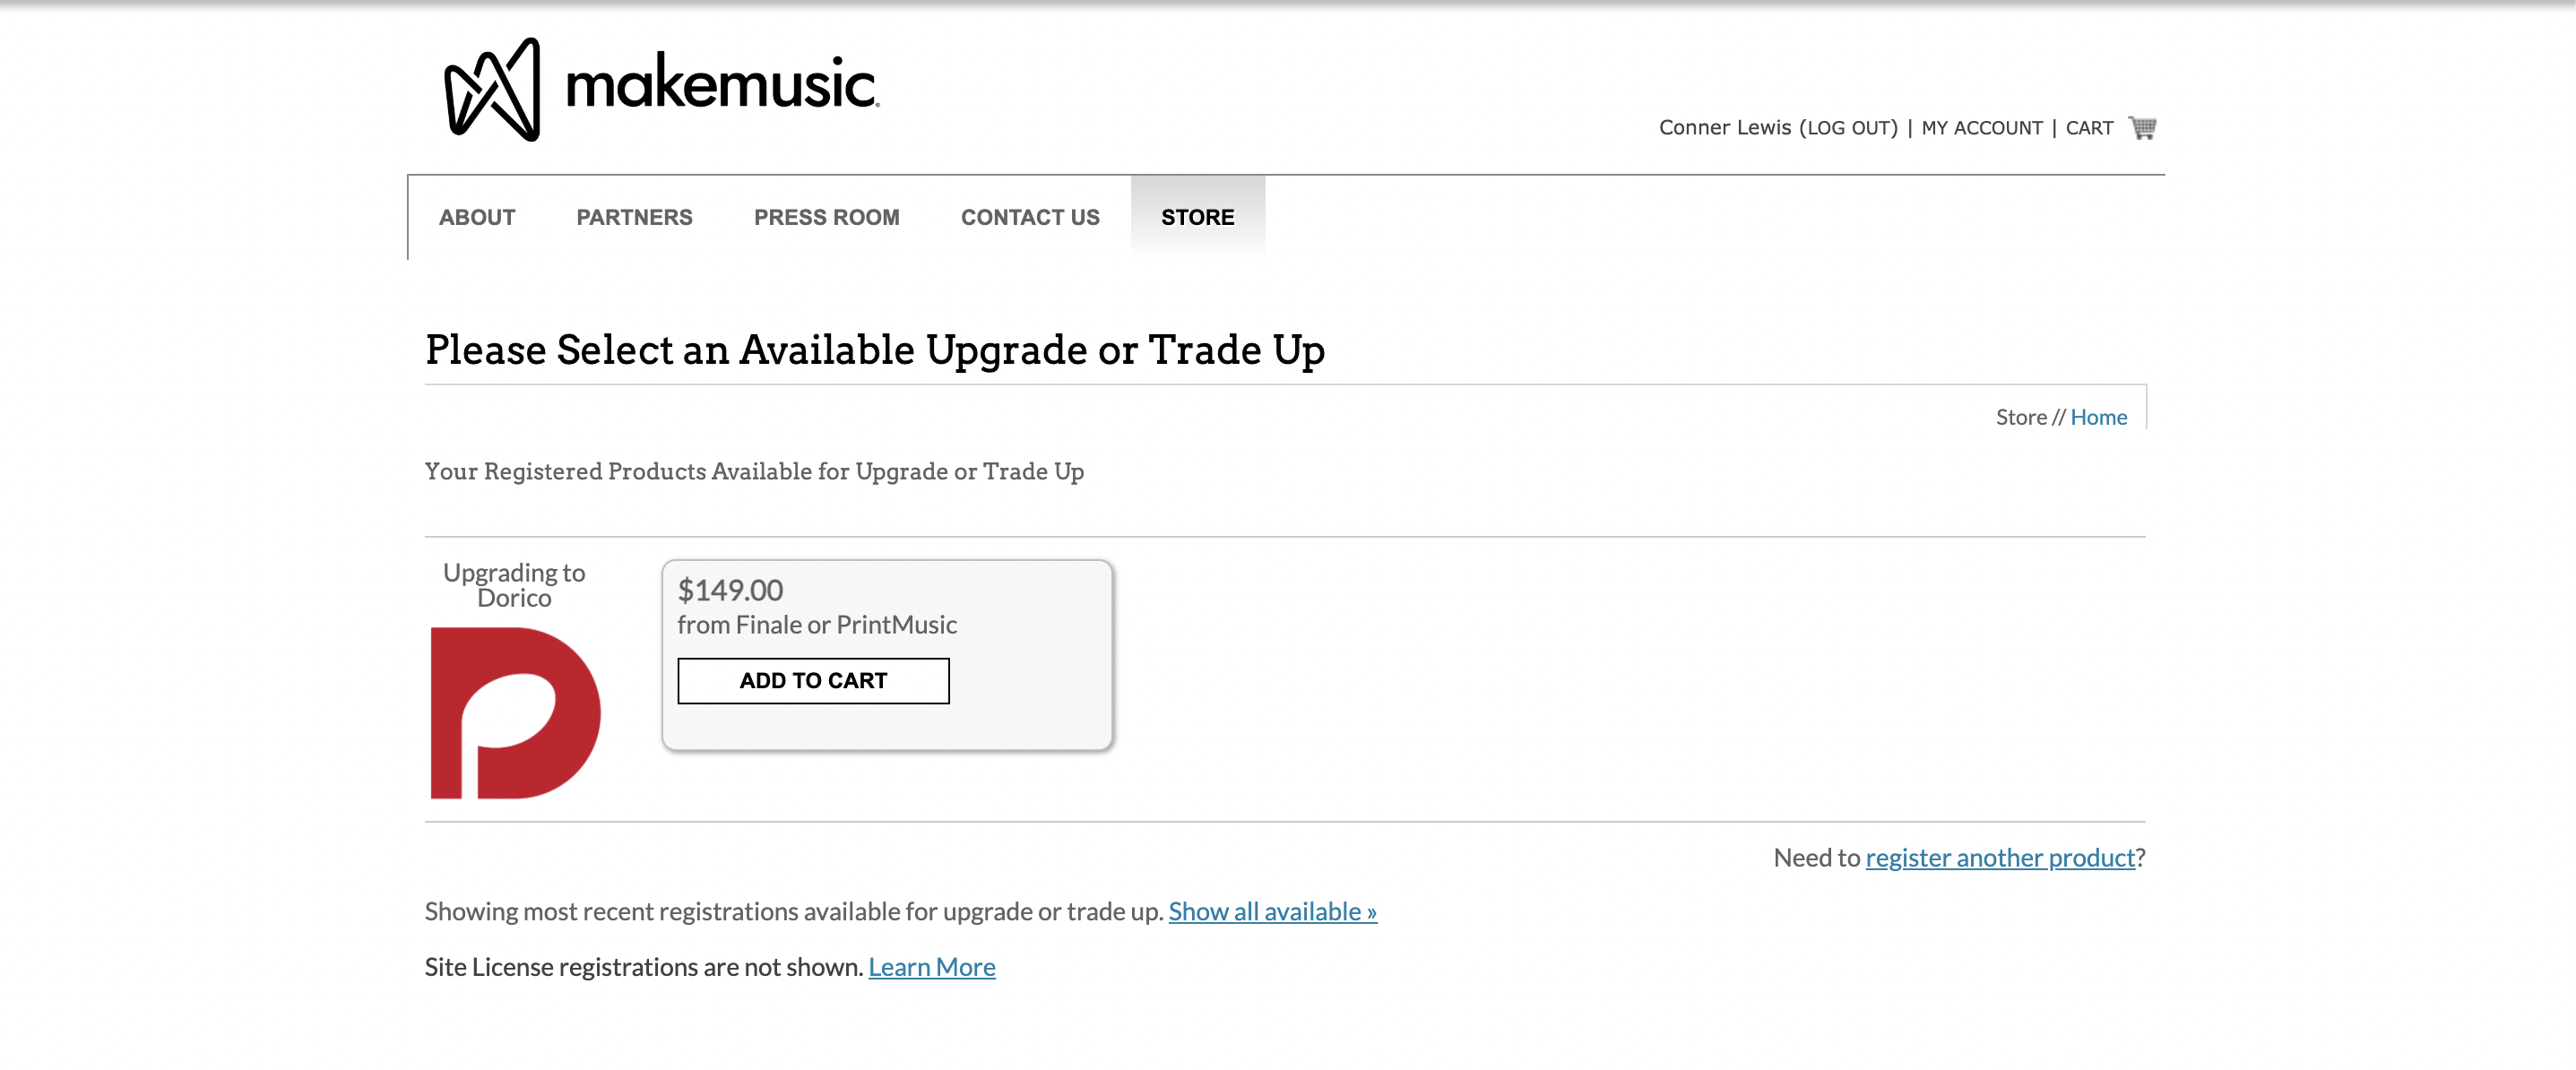
Task: Expand with Show all available link
Action: click(x=1272, y=911)
